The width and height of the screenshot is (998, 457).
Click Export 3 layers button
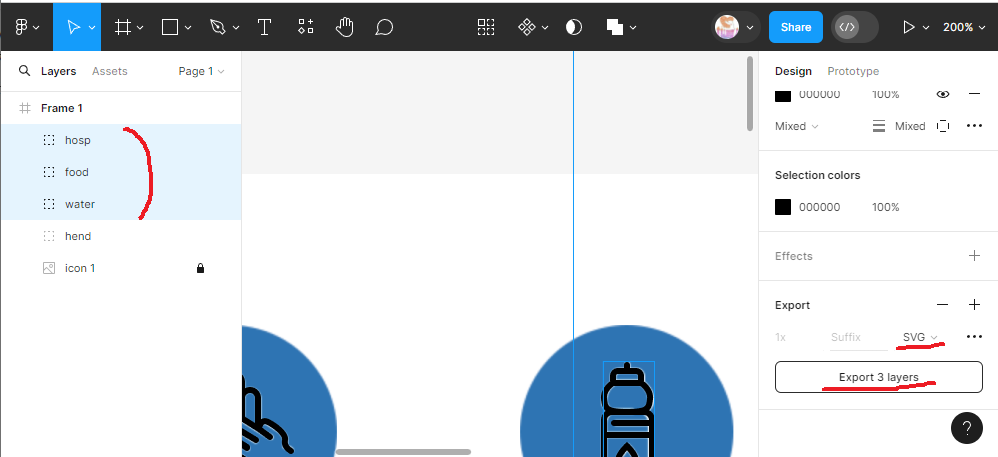coord(878,377)
